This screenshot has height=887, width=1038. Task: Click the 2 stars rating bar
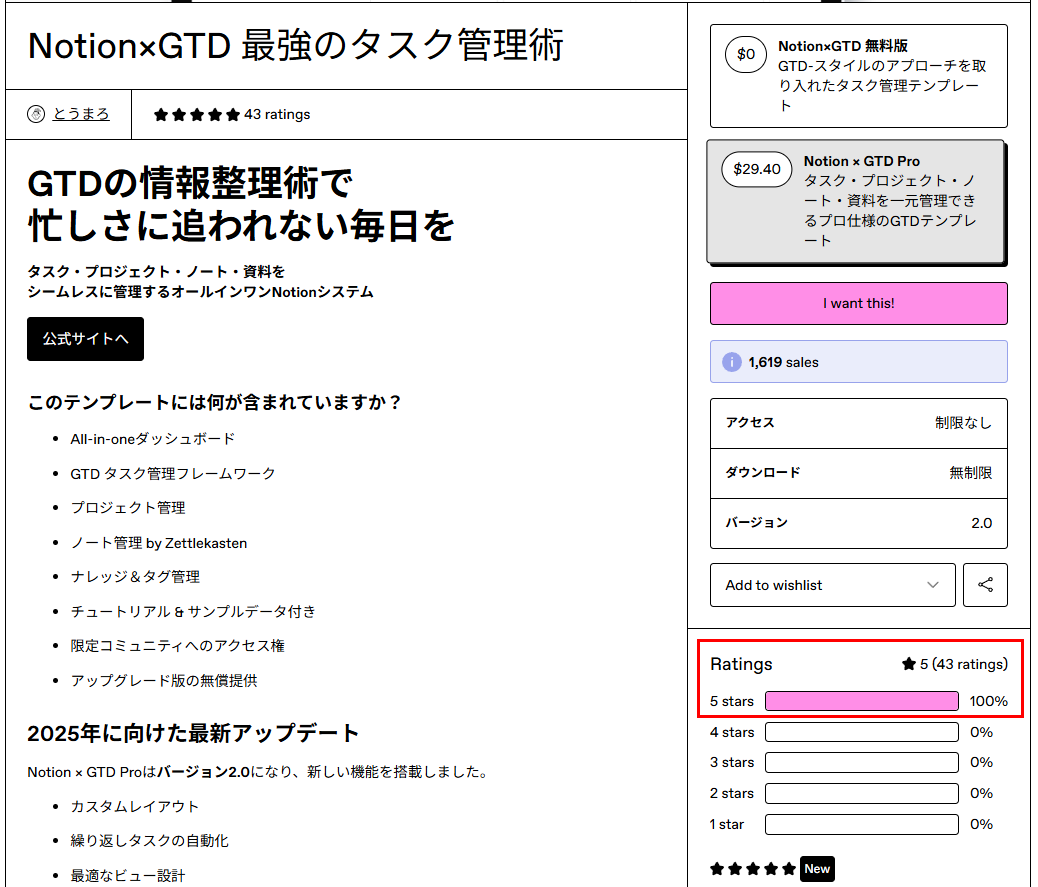[x=862, y=793]
